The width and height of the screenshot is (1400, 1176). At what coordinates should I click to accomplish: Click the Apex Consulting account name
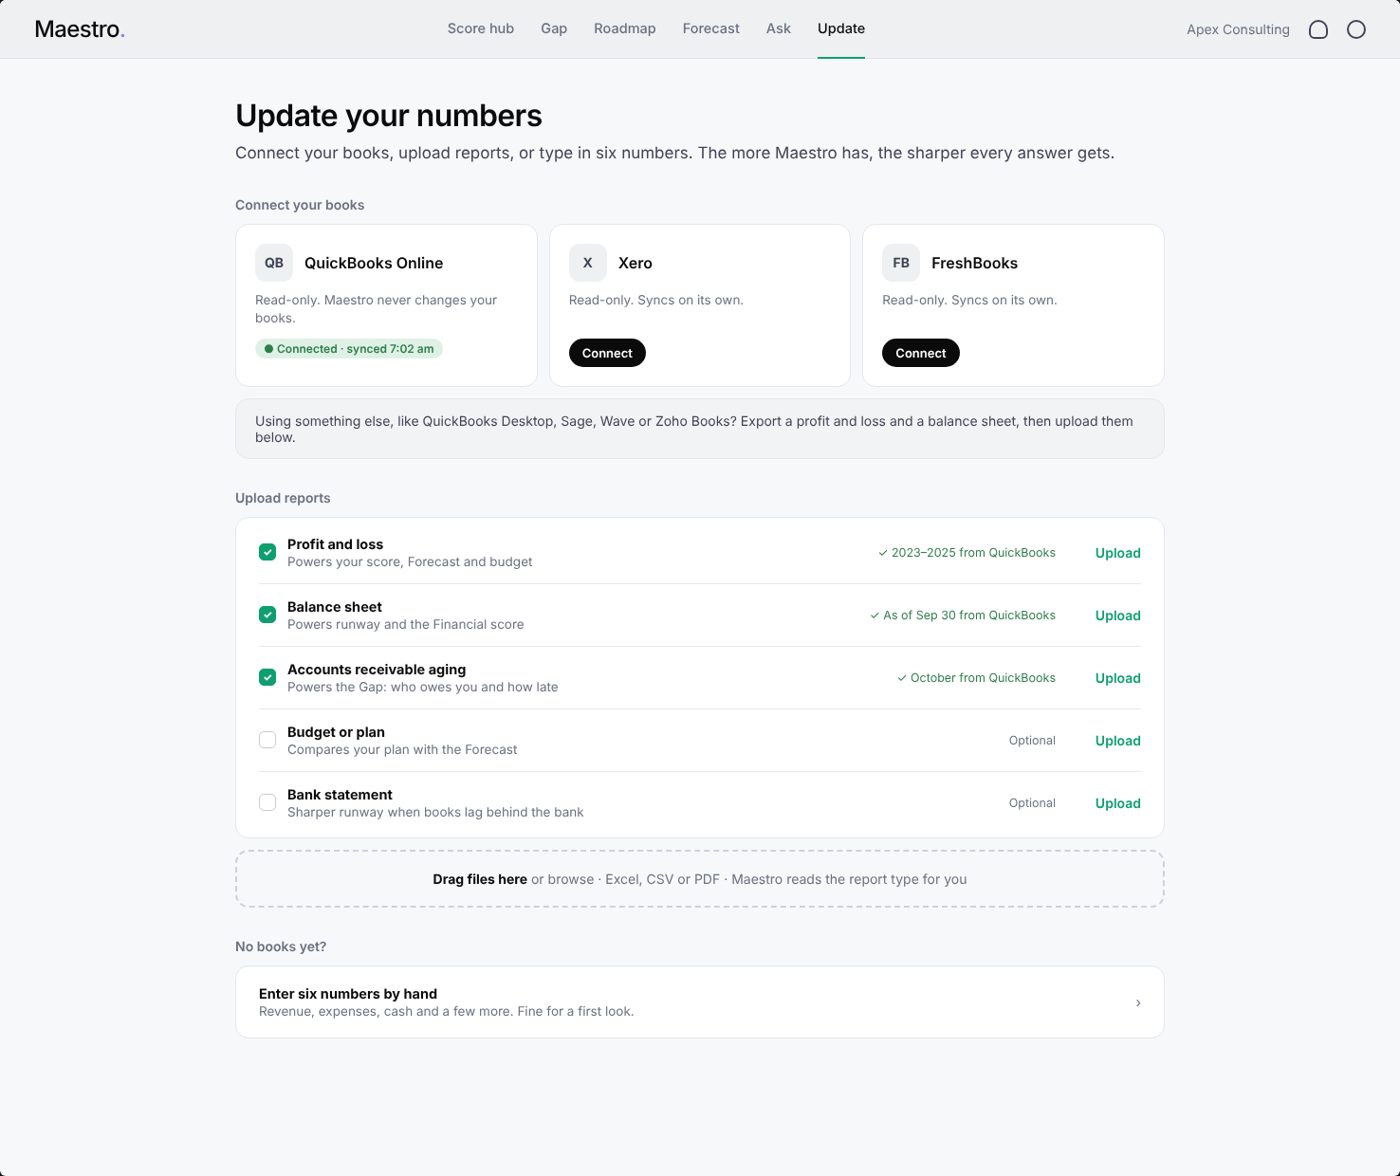click(x=1238, y=29)
